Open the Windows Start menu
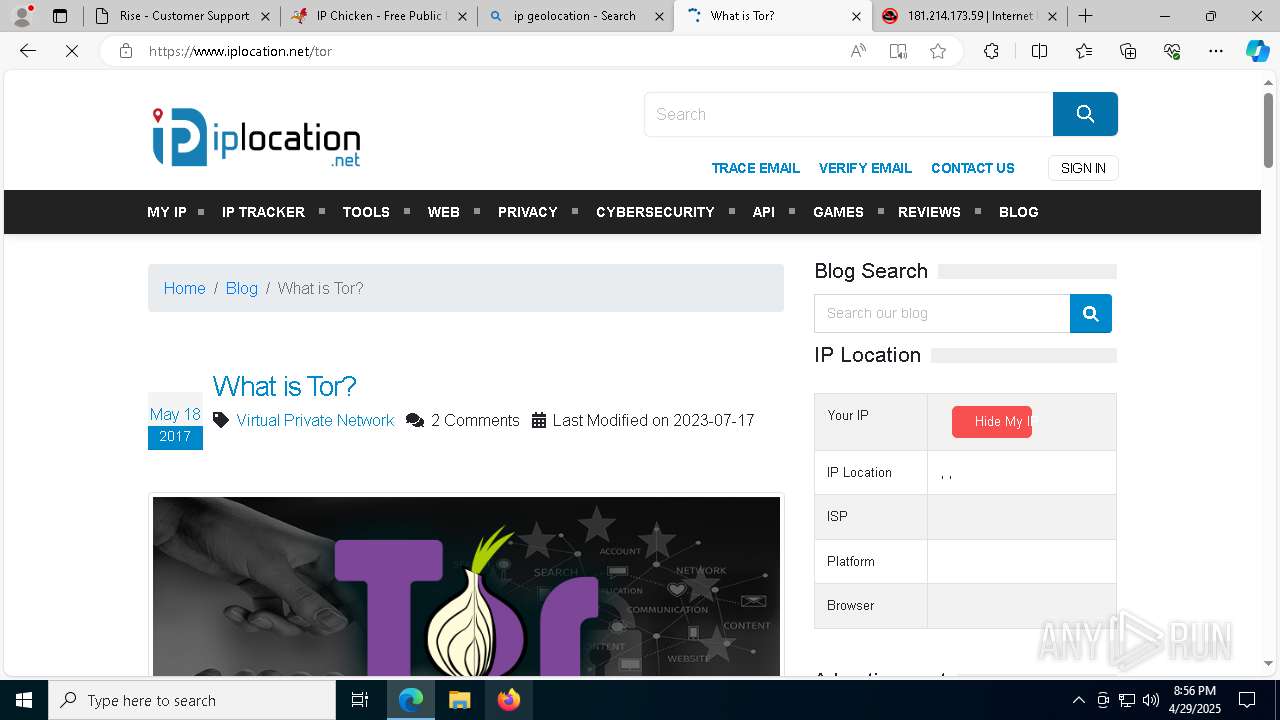1280x720 pixels. (x=24, y=700)
